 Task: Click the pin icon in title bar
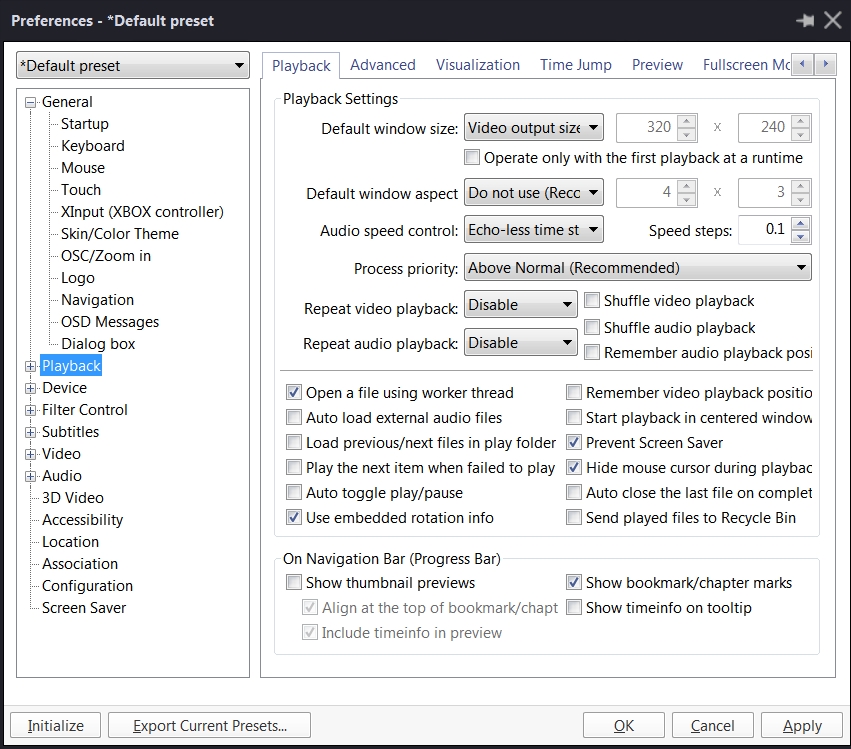click(804, 20)
